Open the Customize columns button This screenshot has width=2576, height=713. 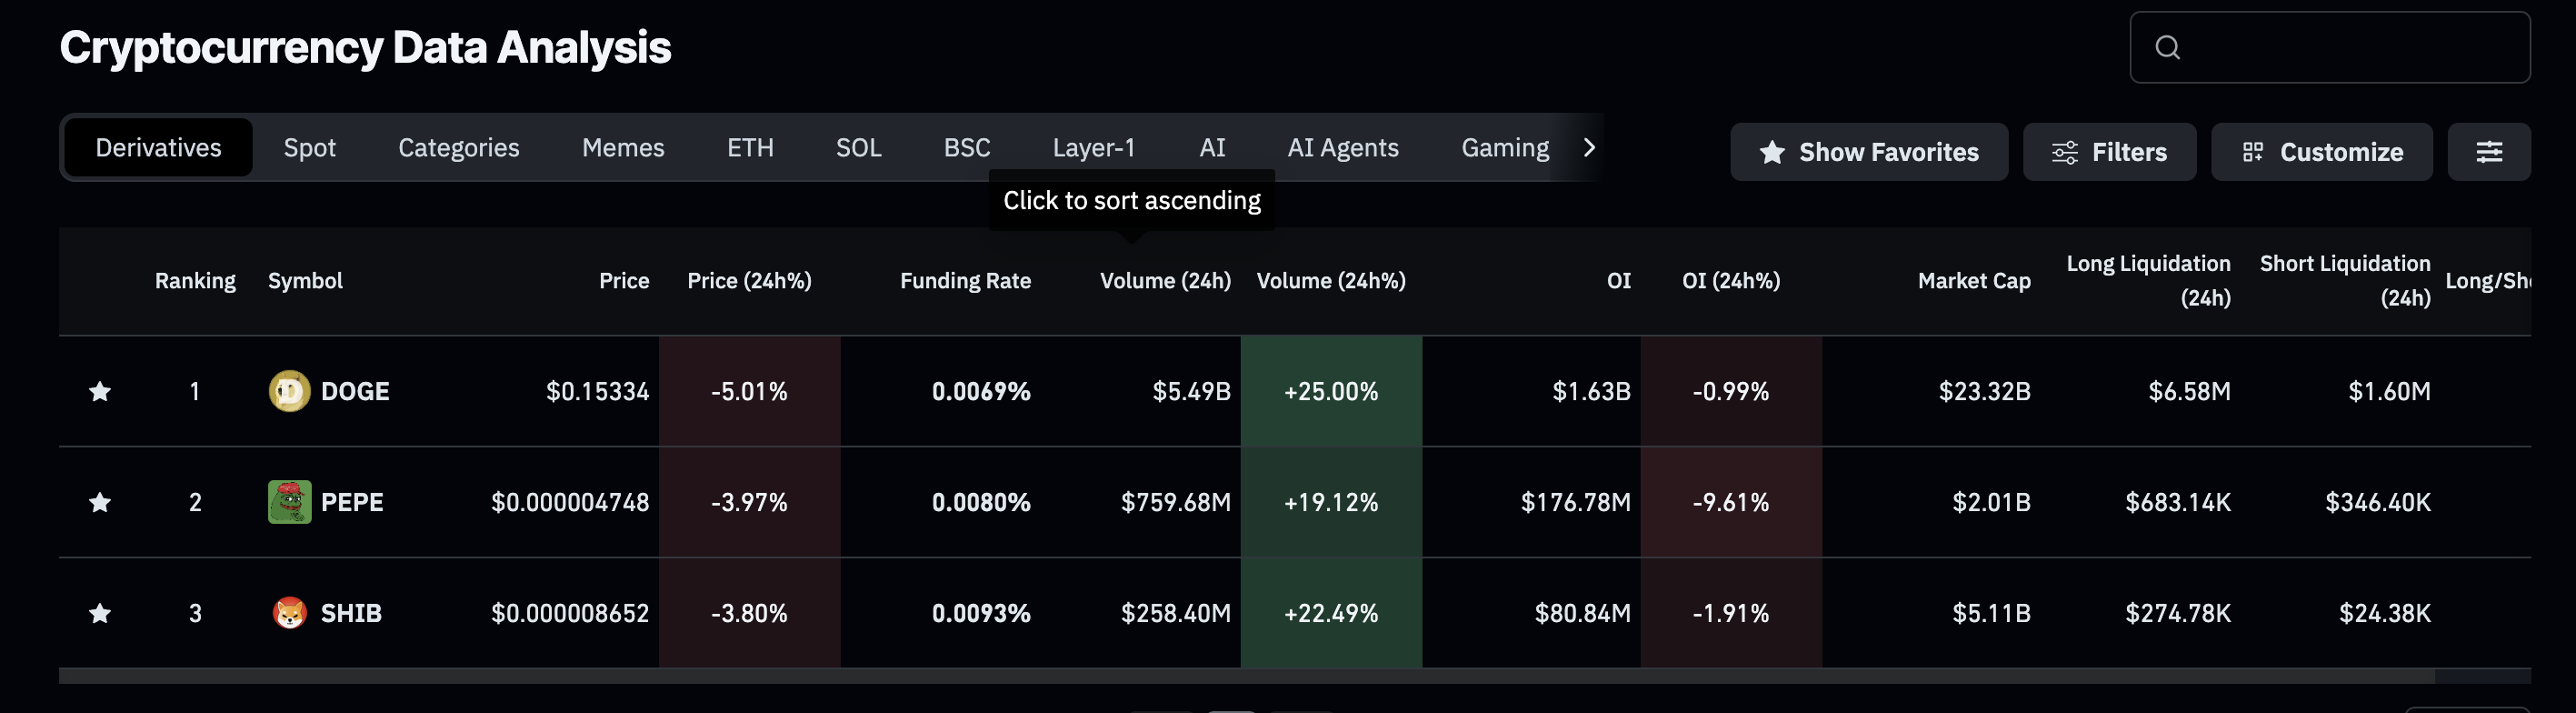point(2321,152)
